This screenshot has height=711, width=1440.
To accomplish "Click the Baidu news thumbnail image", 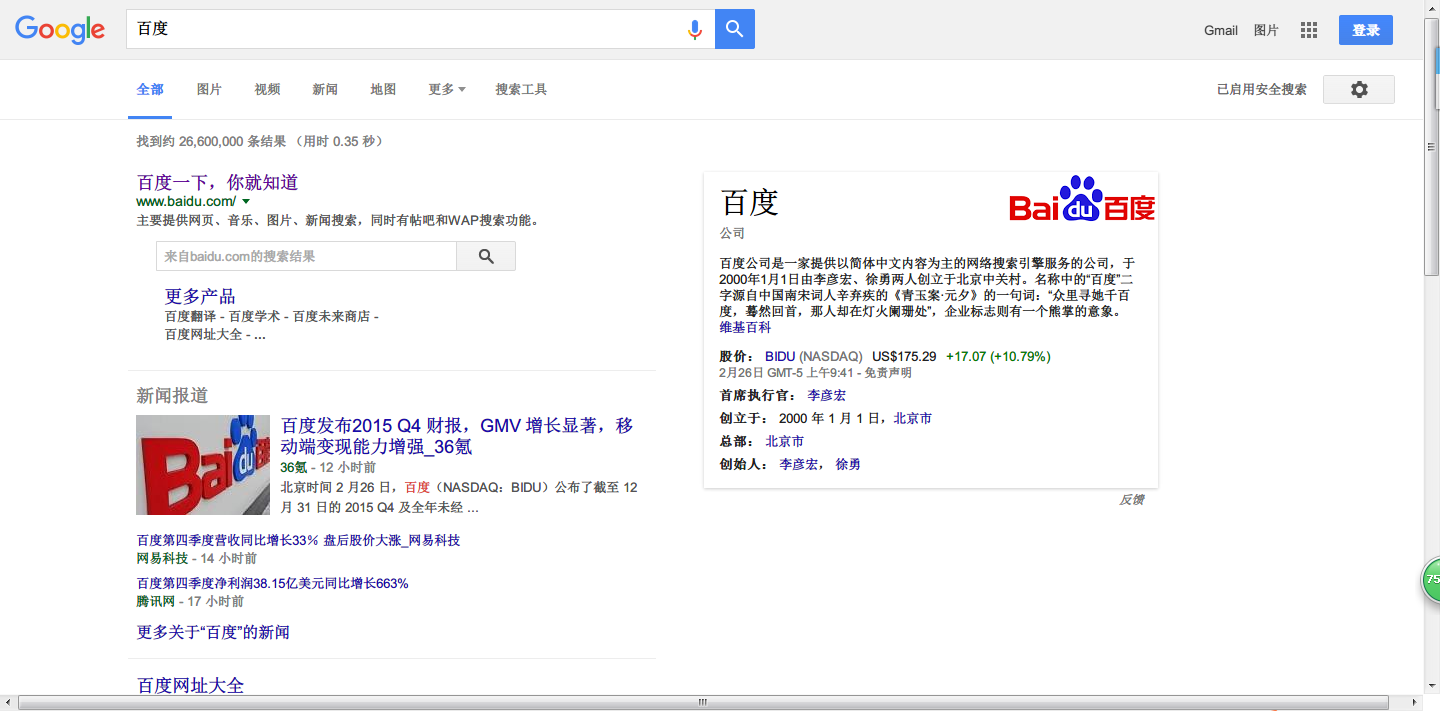I will (203, 465).
